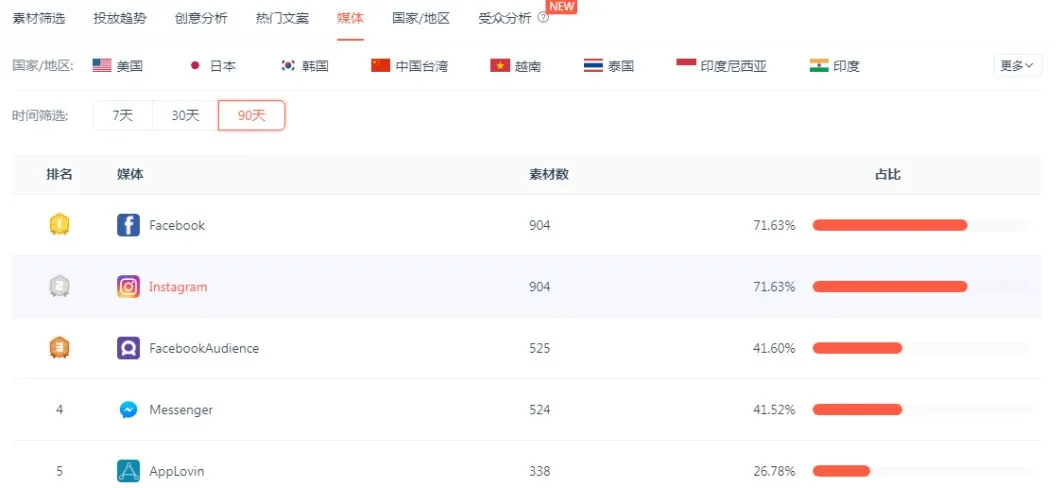Click the United States flag icon

pyautogui.click(x=102, y=65)
